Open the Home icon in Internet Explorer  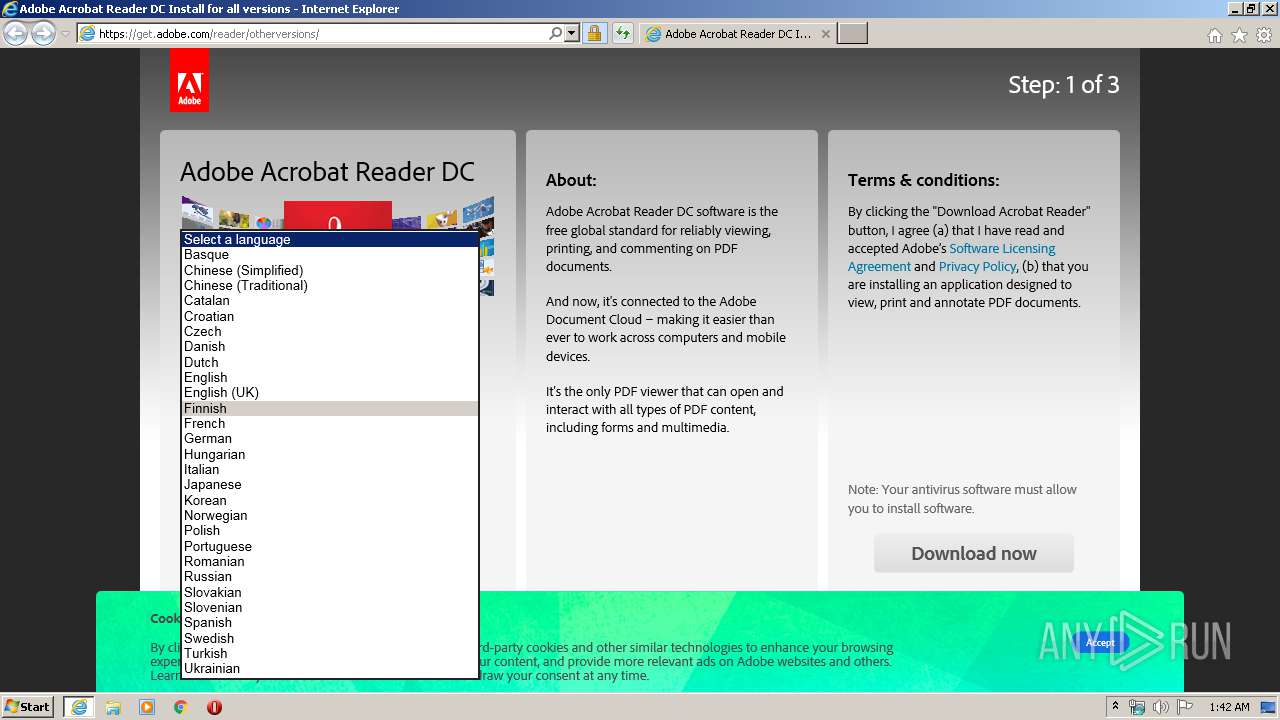[x=1214, y=35]
